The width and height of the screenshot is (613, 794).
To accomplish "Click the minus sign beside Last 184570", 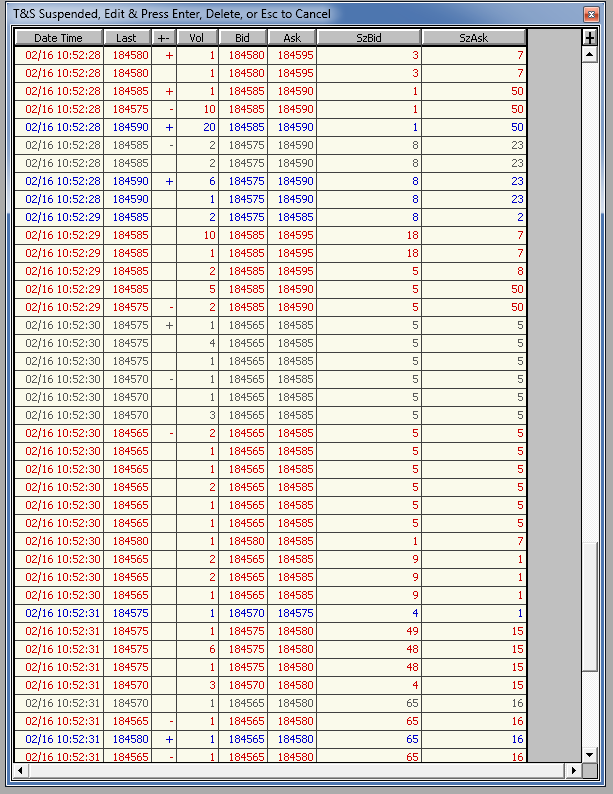I will (171, 379).
